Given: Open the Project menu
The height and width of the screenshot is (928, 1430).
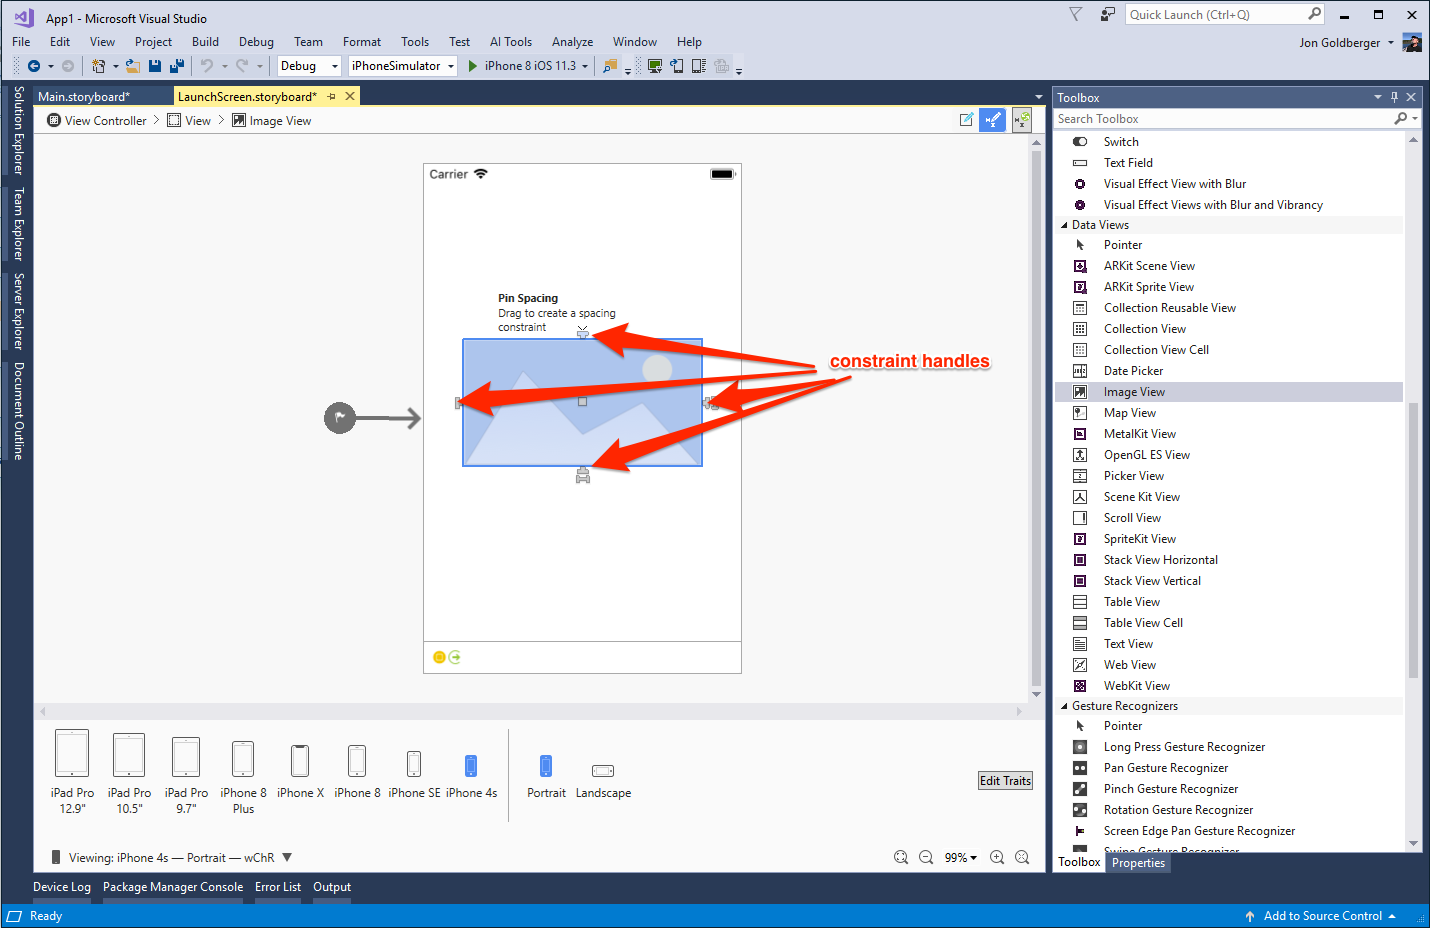Looking at the screenshot, I should pyautogui.click(x=153, y=42).
